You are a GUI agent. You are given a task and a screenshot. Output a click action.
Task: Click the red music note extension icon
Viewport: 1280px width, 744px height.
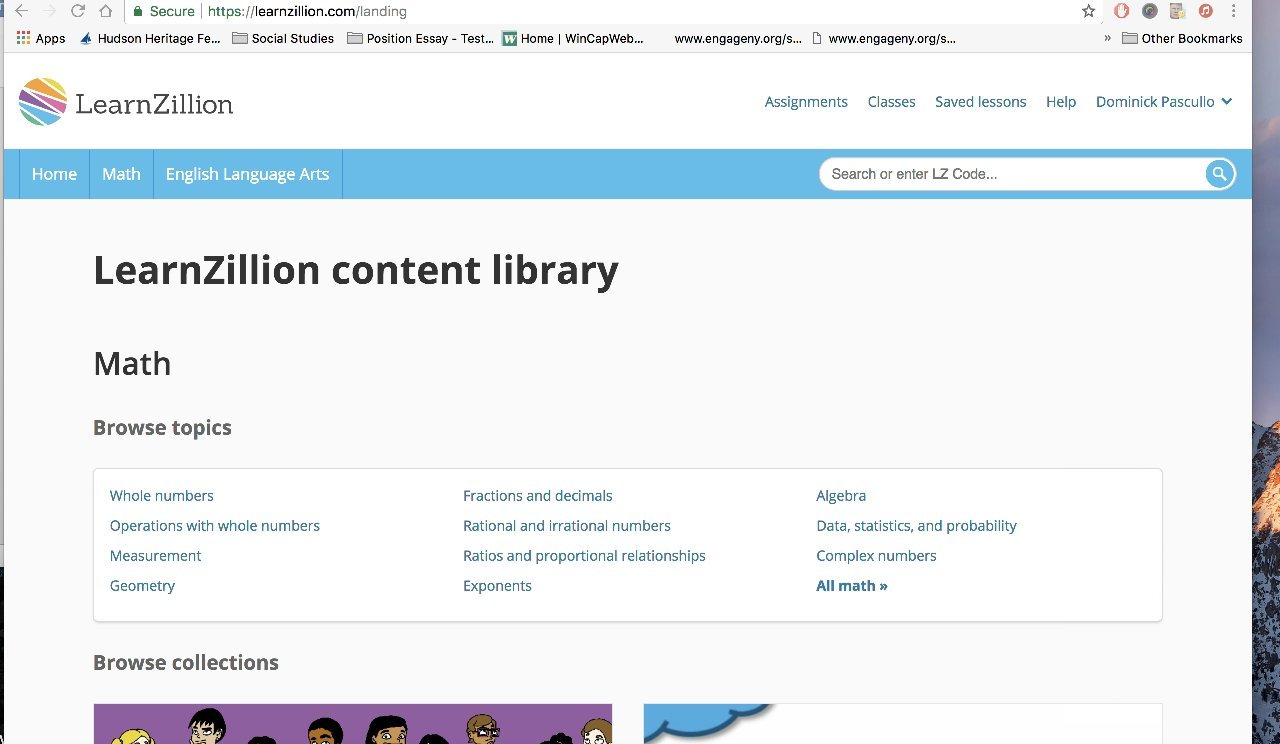(x=1205, y=10)
